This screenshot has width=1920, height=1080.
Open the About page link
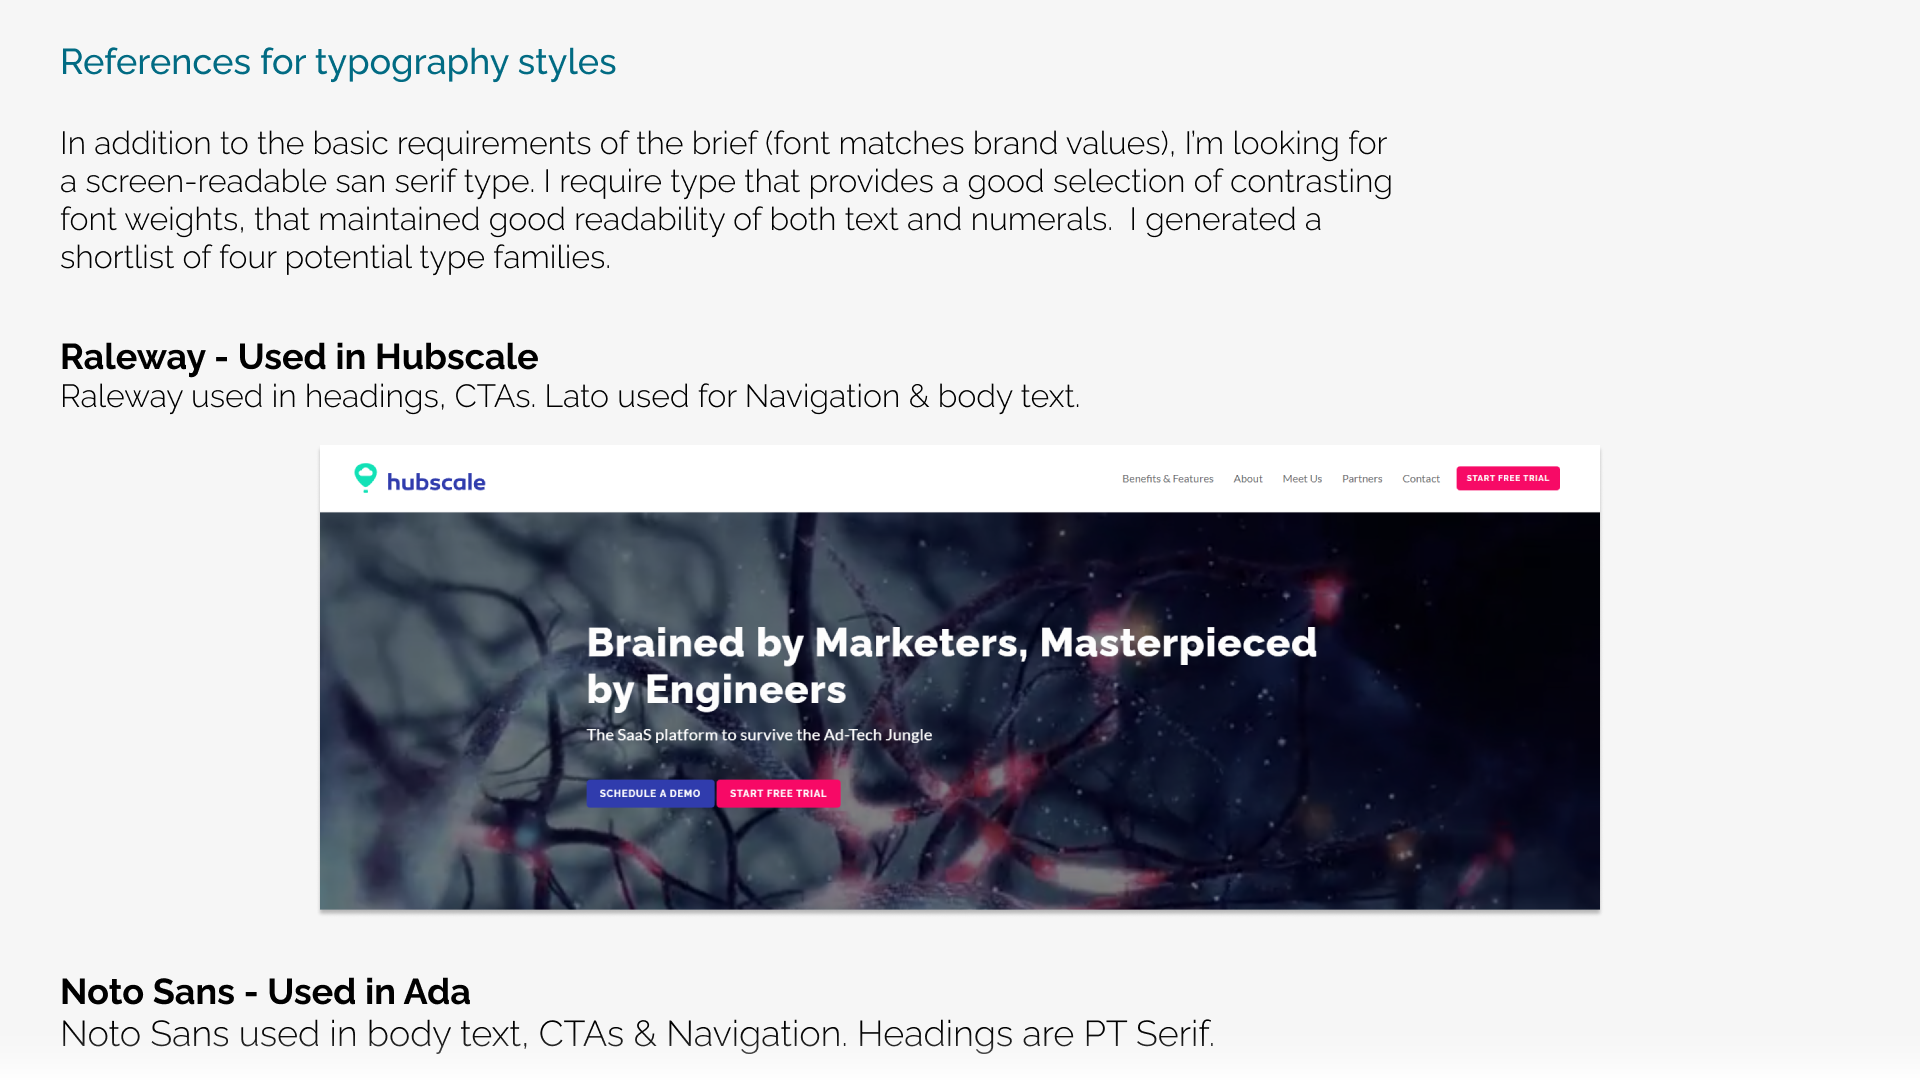1248,479
